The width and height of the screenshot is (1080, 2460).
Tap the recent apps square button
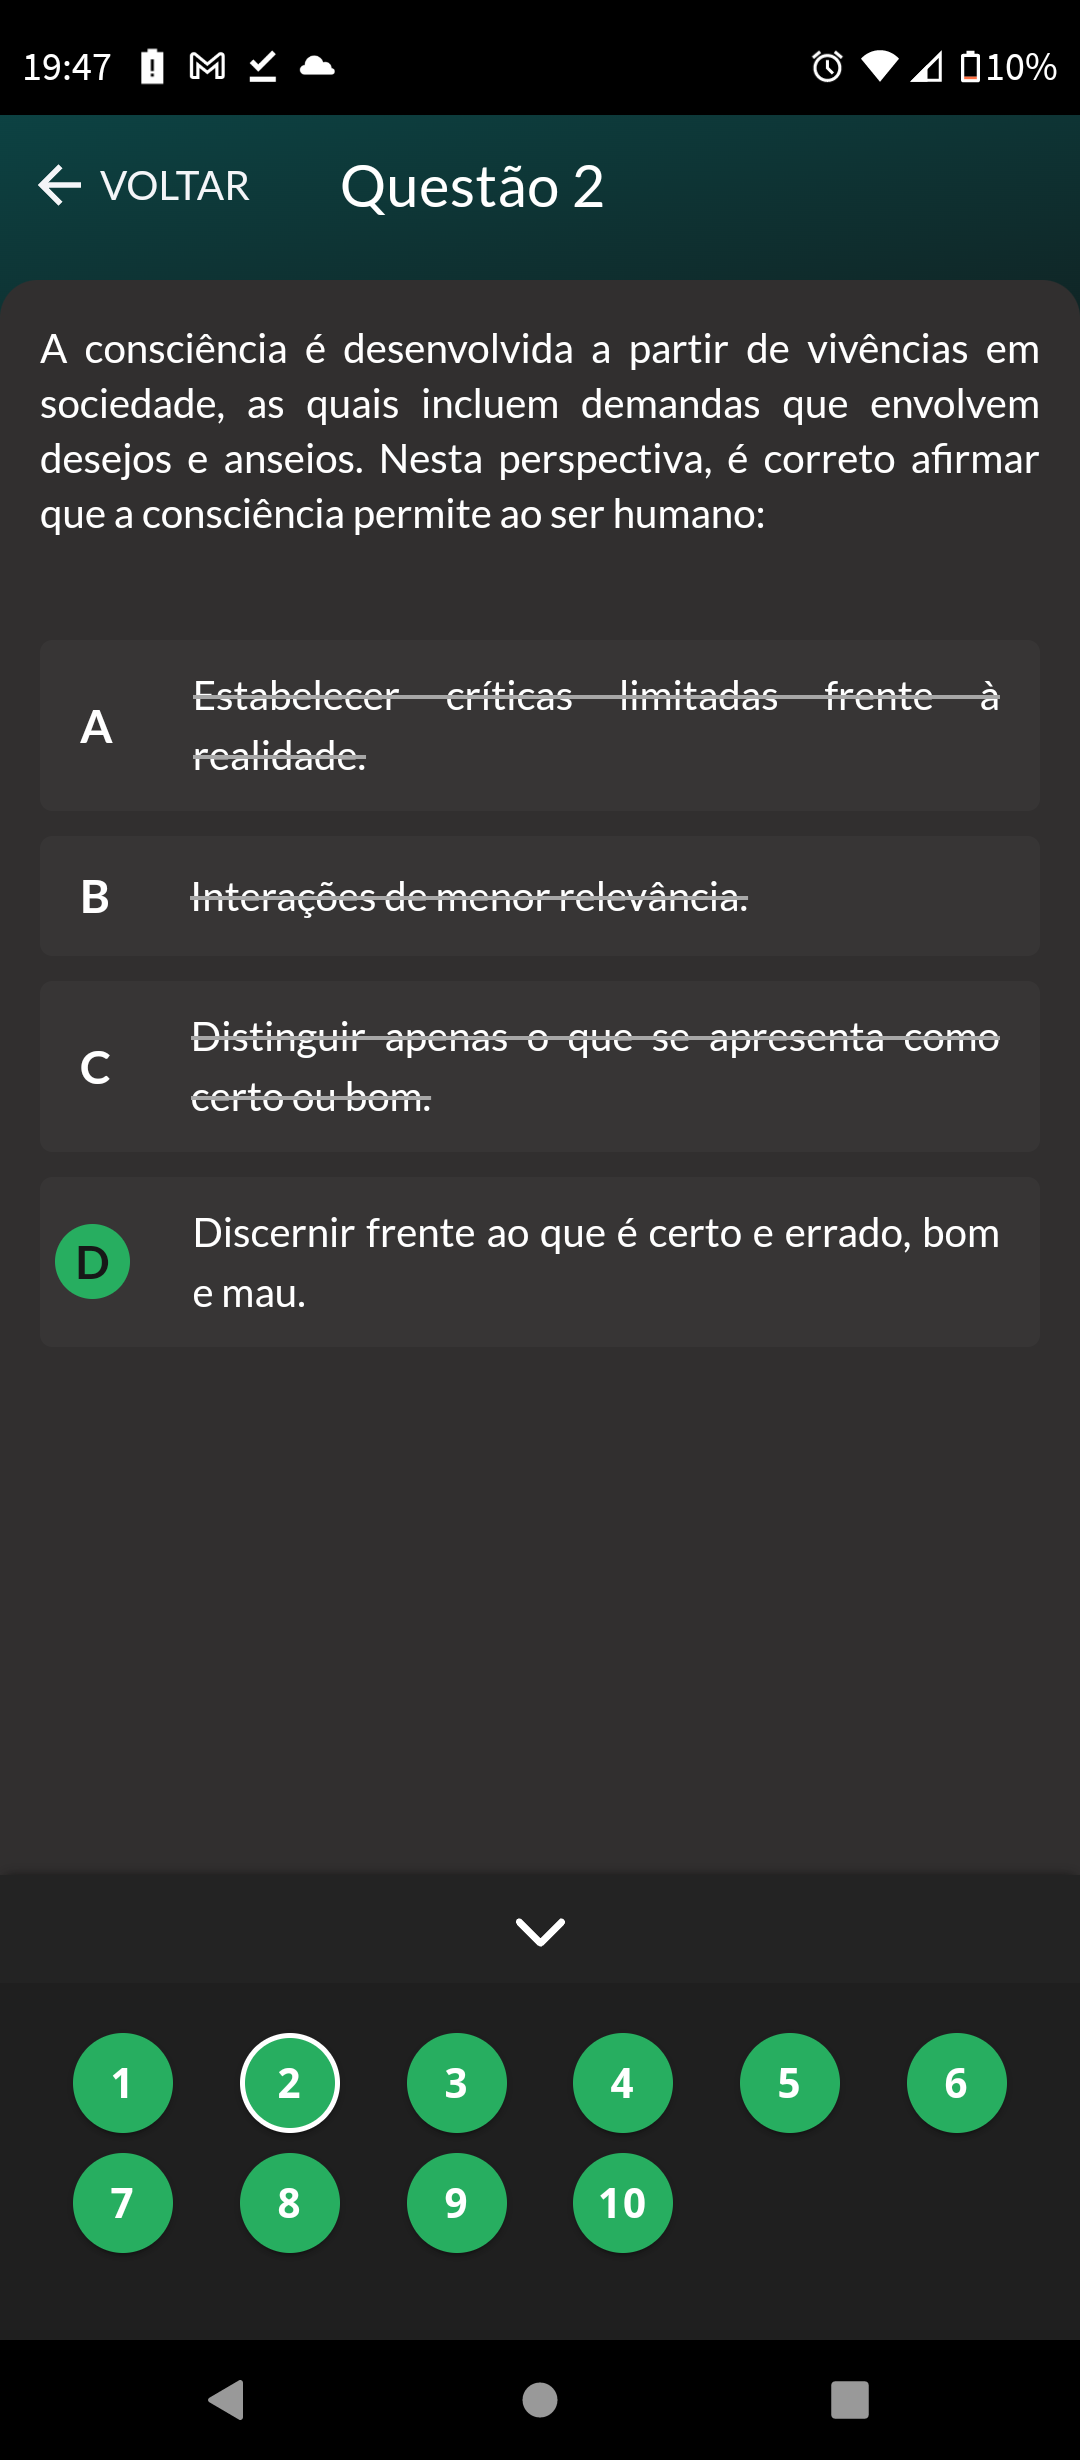click(849, 2399)
